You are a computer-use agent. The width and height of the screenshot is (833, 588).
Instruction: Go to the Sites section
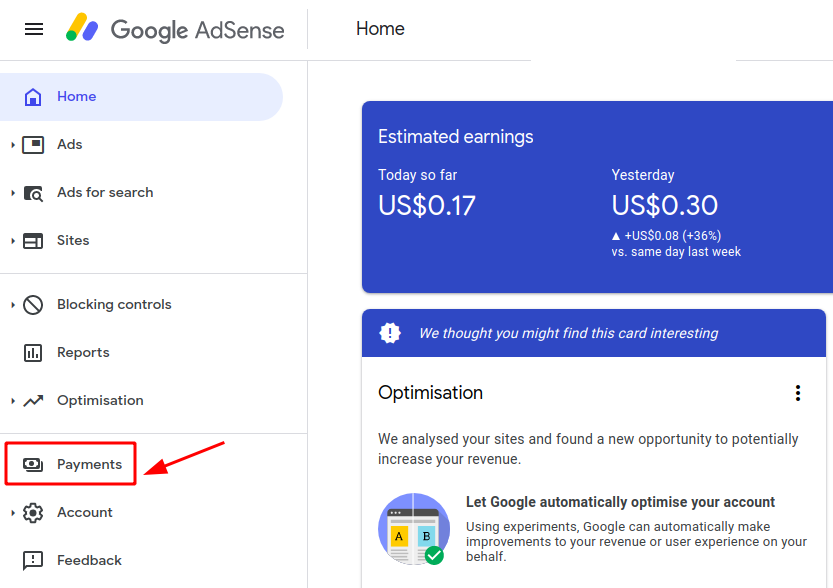click(73, 240)
